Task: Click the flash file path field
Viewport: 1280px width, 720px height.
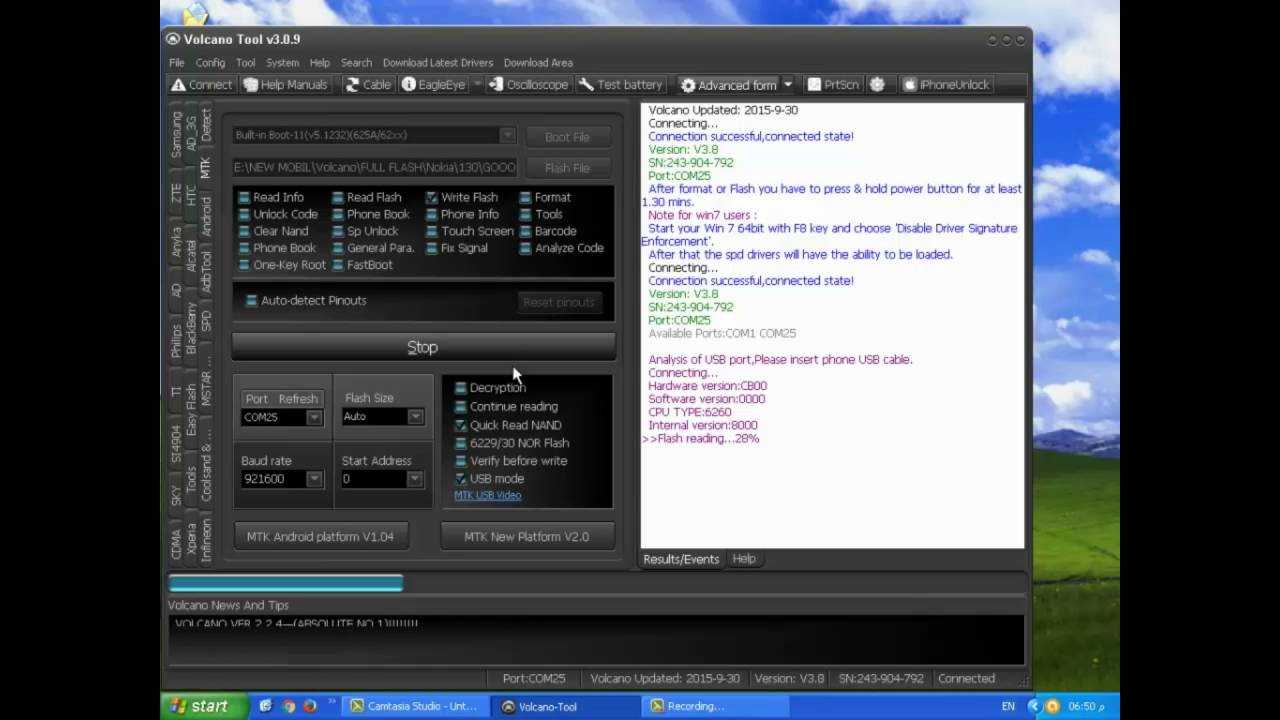Action: coord(375,168)
